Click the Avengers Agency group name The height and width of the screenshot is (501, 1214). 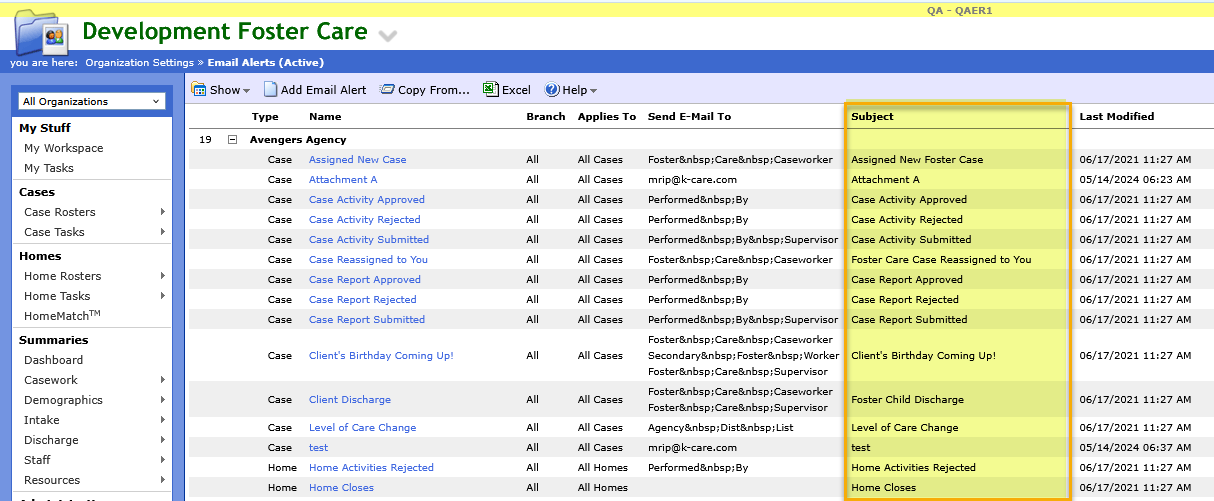[x=298, y=140]
